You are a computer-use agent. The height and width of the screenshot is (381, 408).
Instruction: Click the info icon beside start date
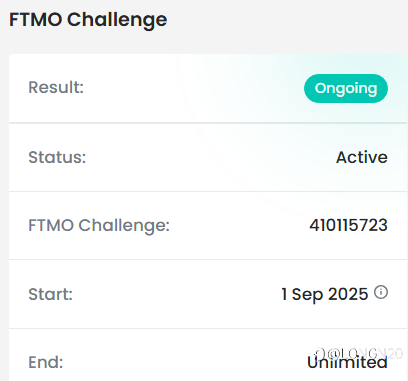click(x=381, y=292)
